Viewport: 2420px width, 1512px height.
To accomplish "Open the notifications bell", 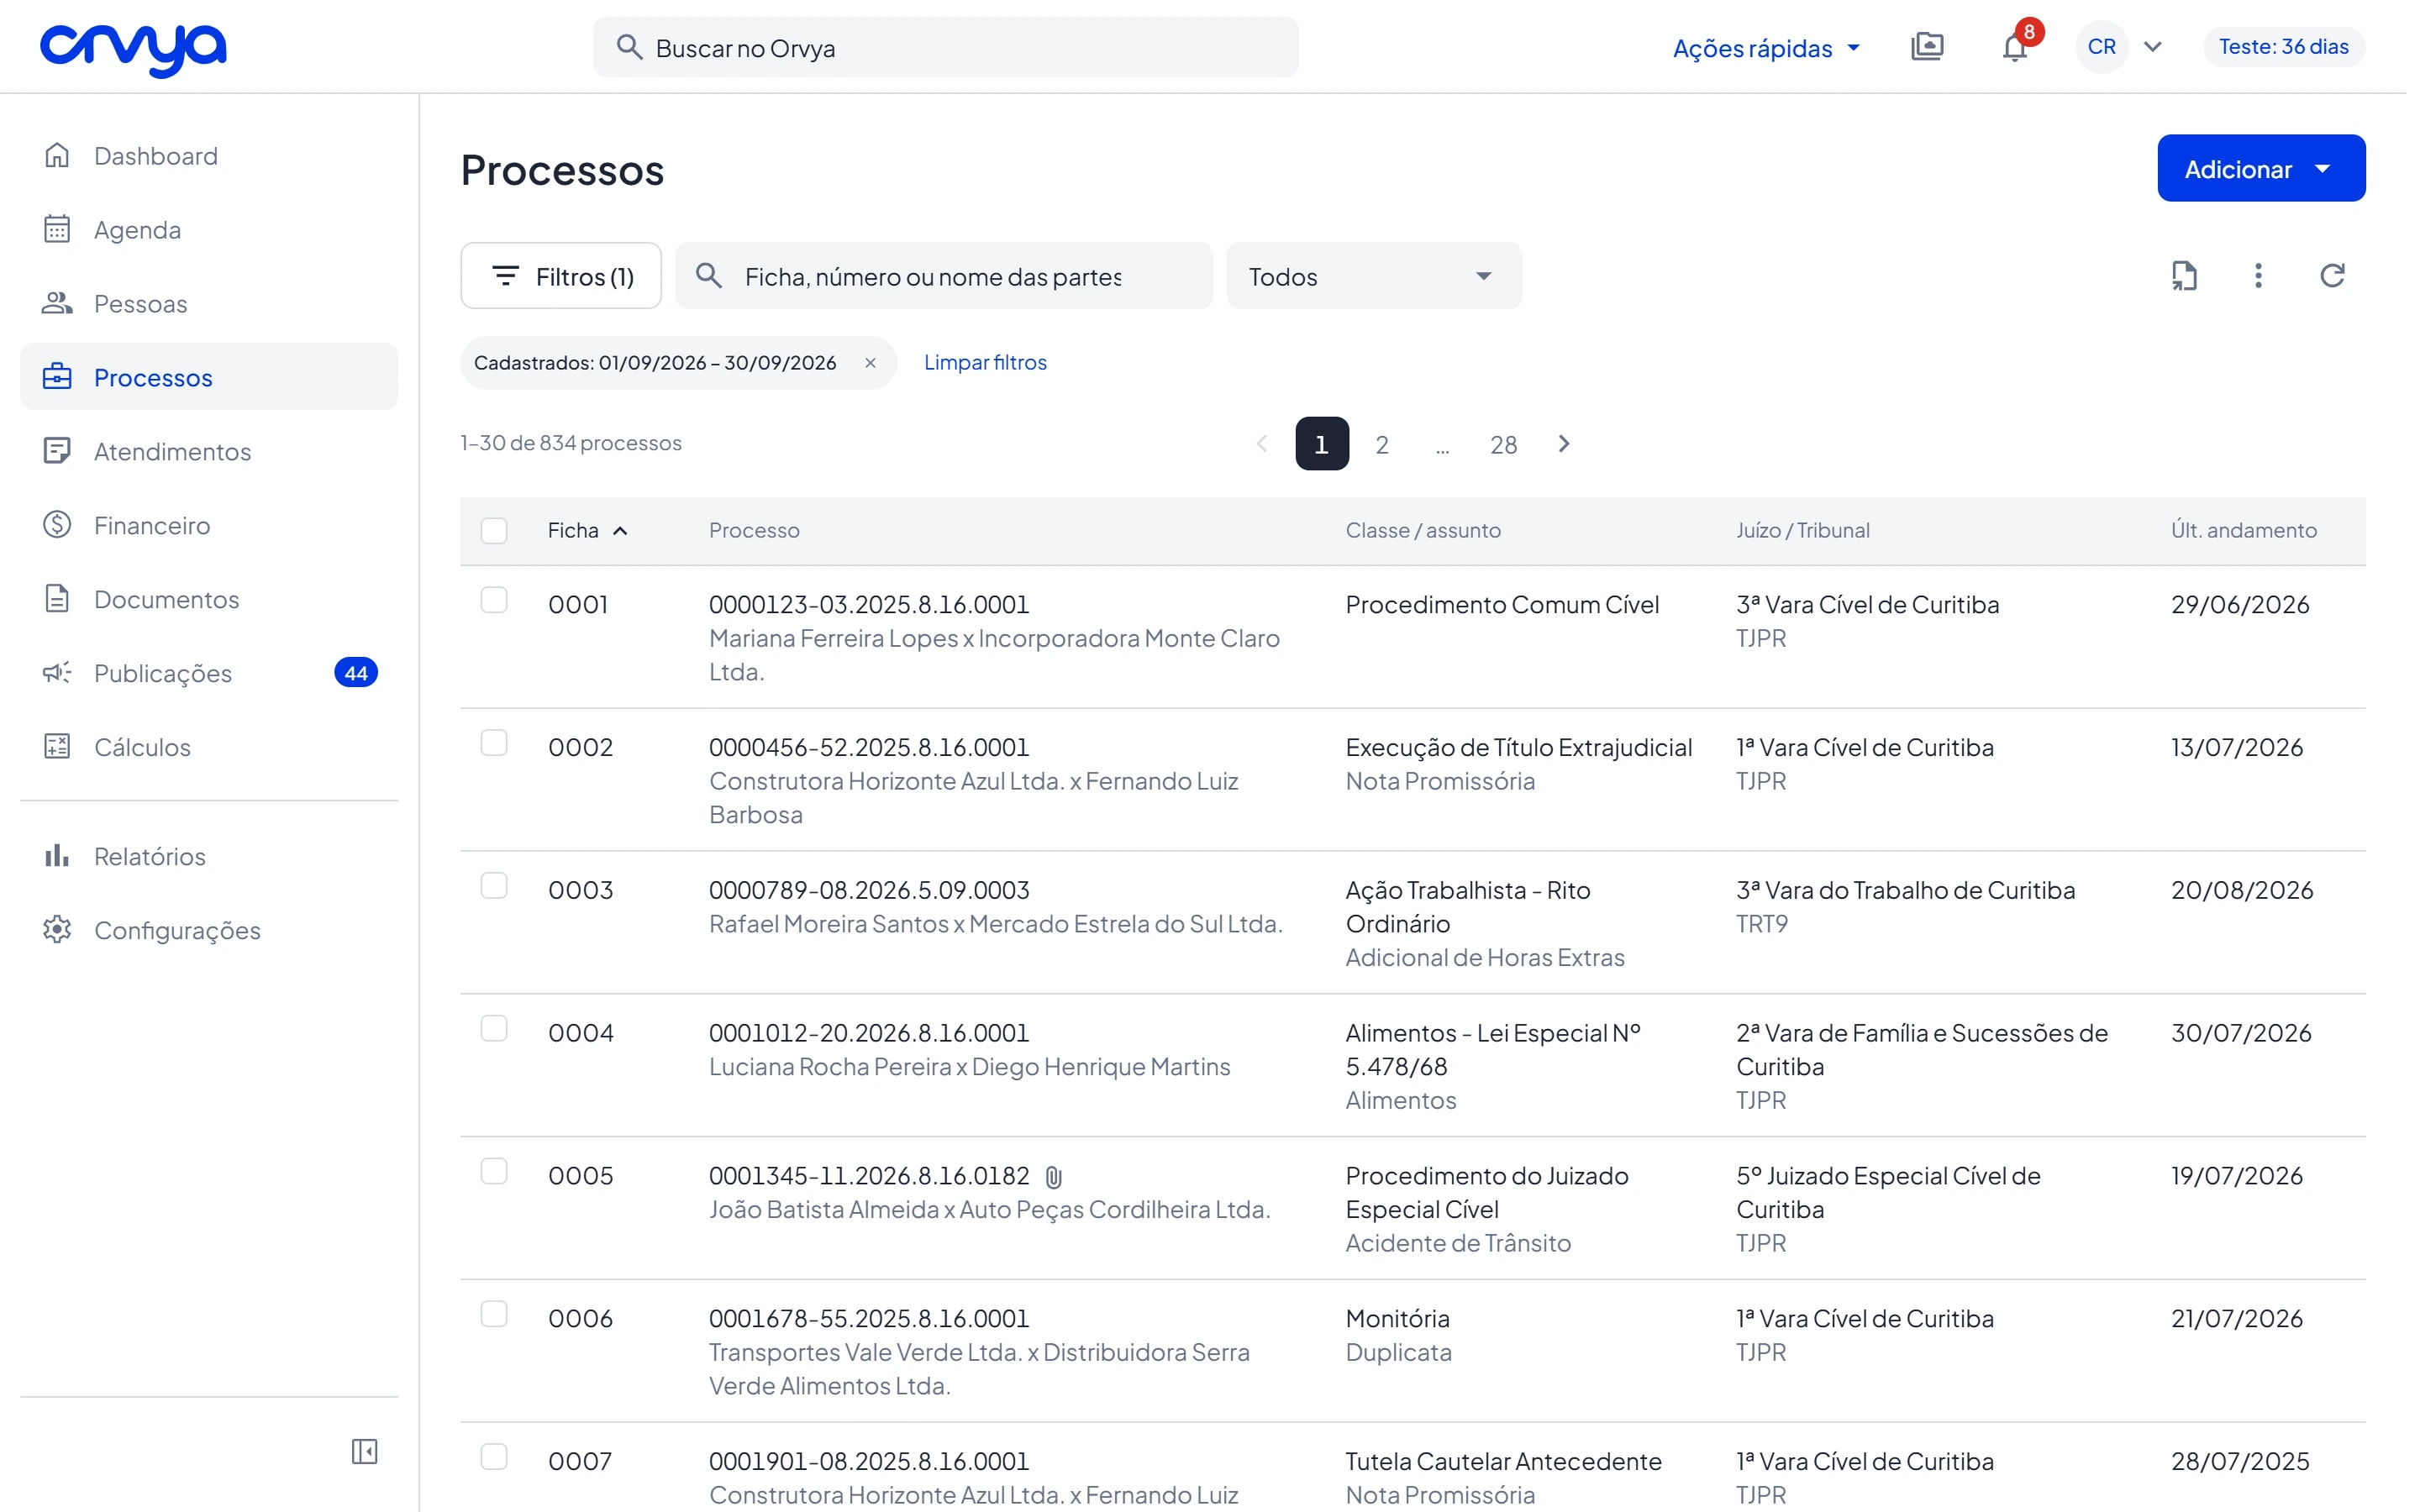I will [x=2014, y=47].
